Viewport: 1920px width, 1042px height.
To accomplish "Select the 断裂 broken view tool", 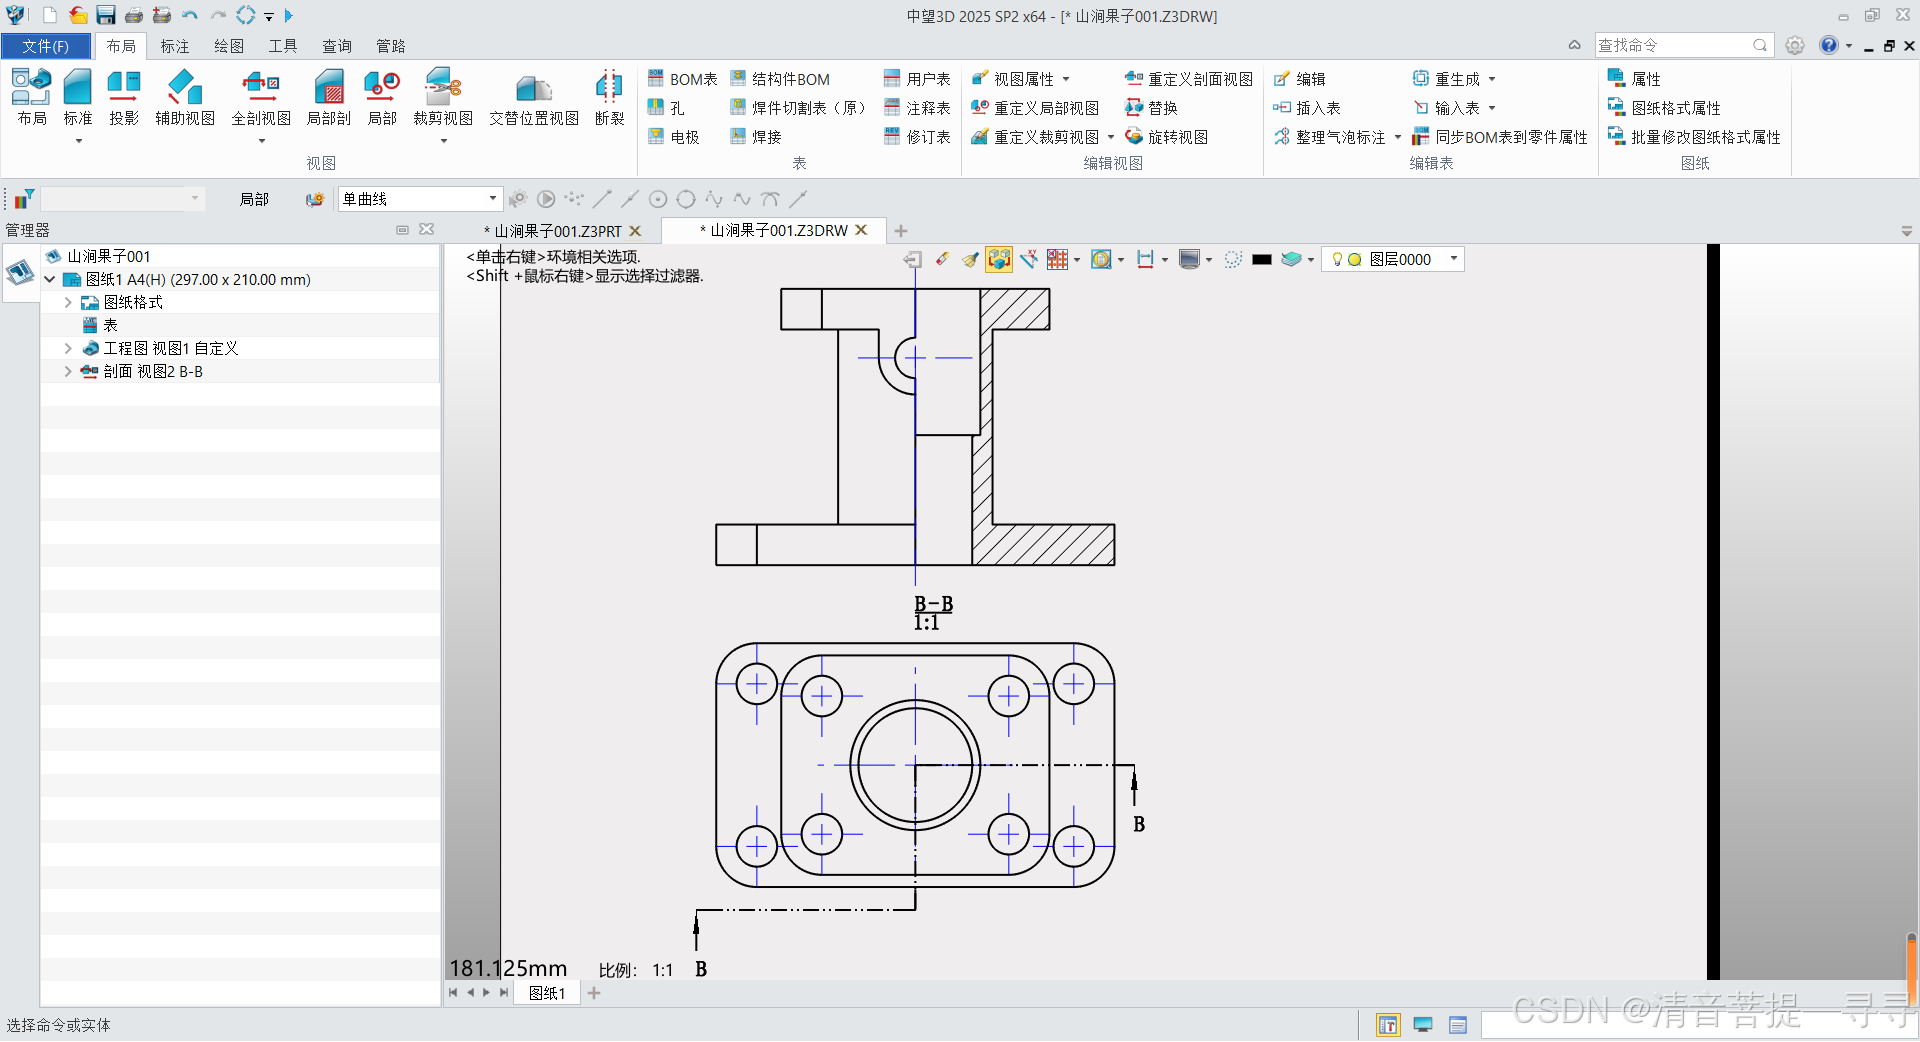I will coord(609,97).
